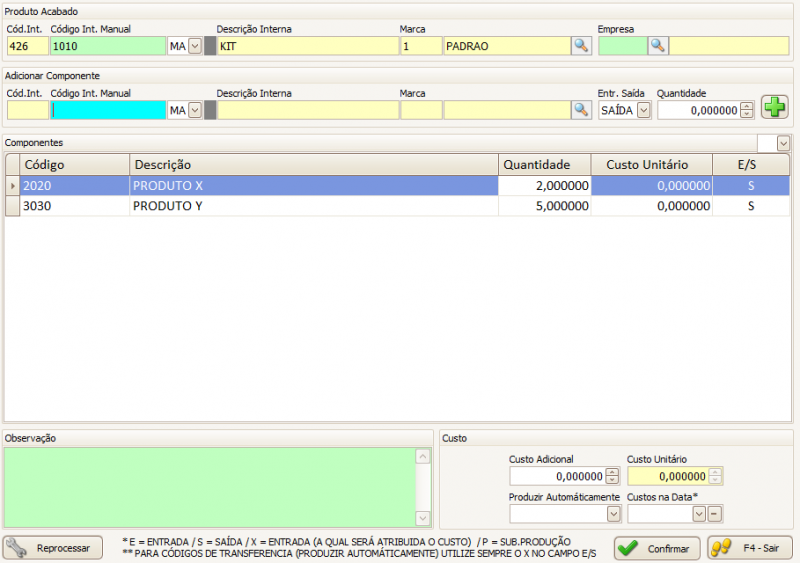The width and height of the screenshot is (800, 563).
Task: Expand the Produzir Automáticamente dropdown
Action: pos(613,514)
